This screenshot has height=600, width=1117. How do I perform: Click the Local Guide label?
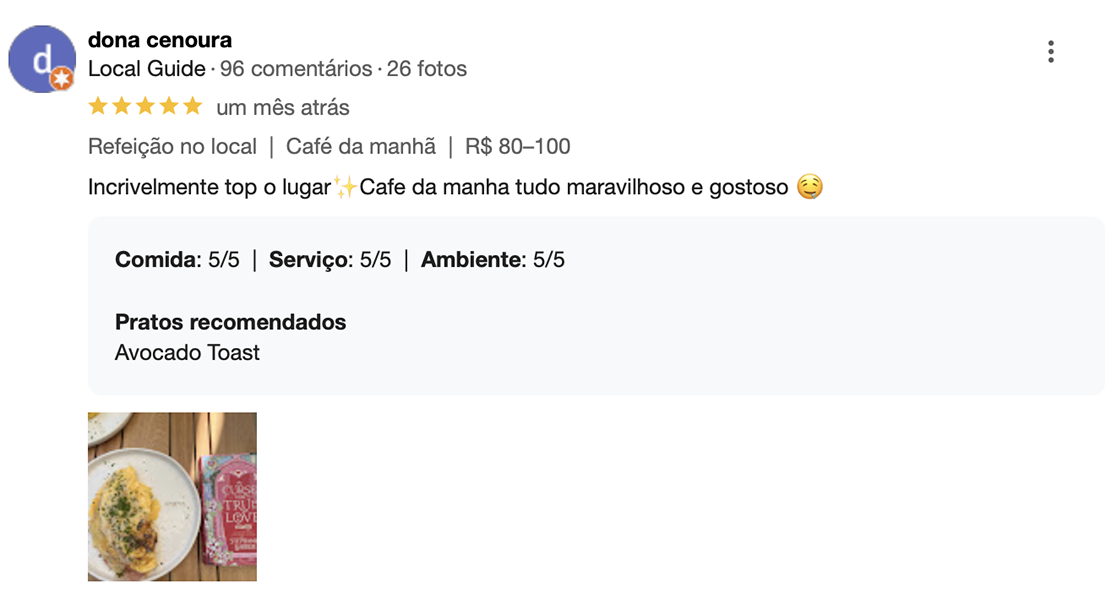(x=147, y=69)
